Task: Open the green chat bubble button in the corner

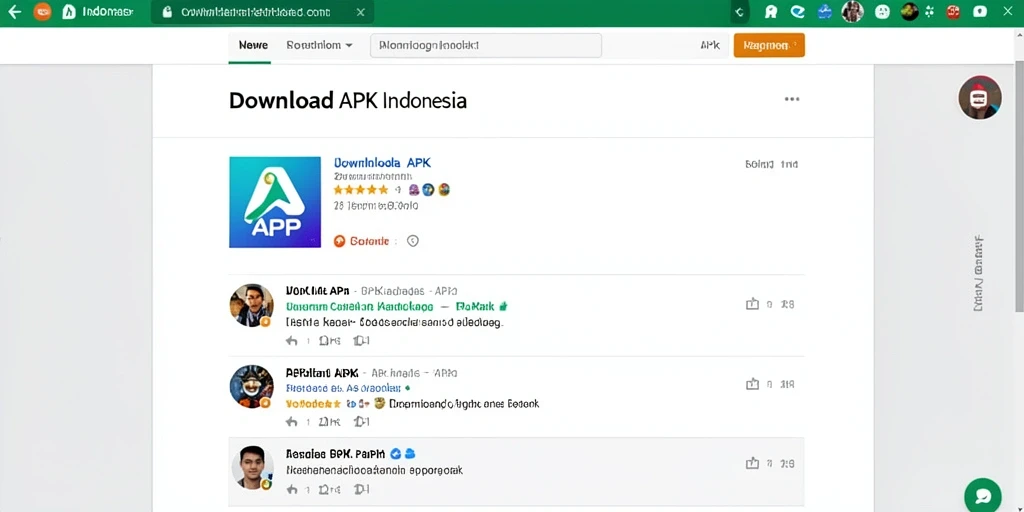Action: tap(983, 496)
